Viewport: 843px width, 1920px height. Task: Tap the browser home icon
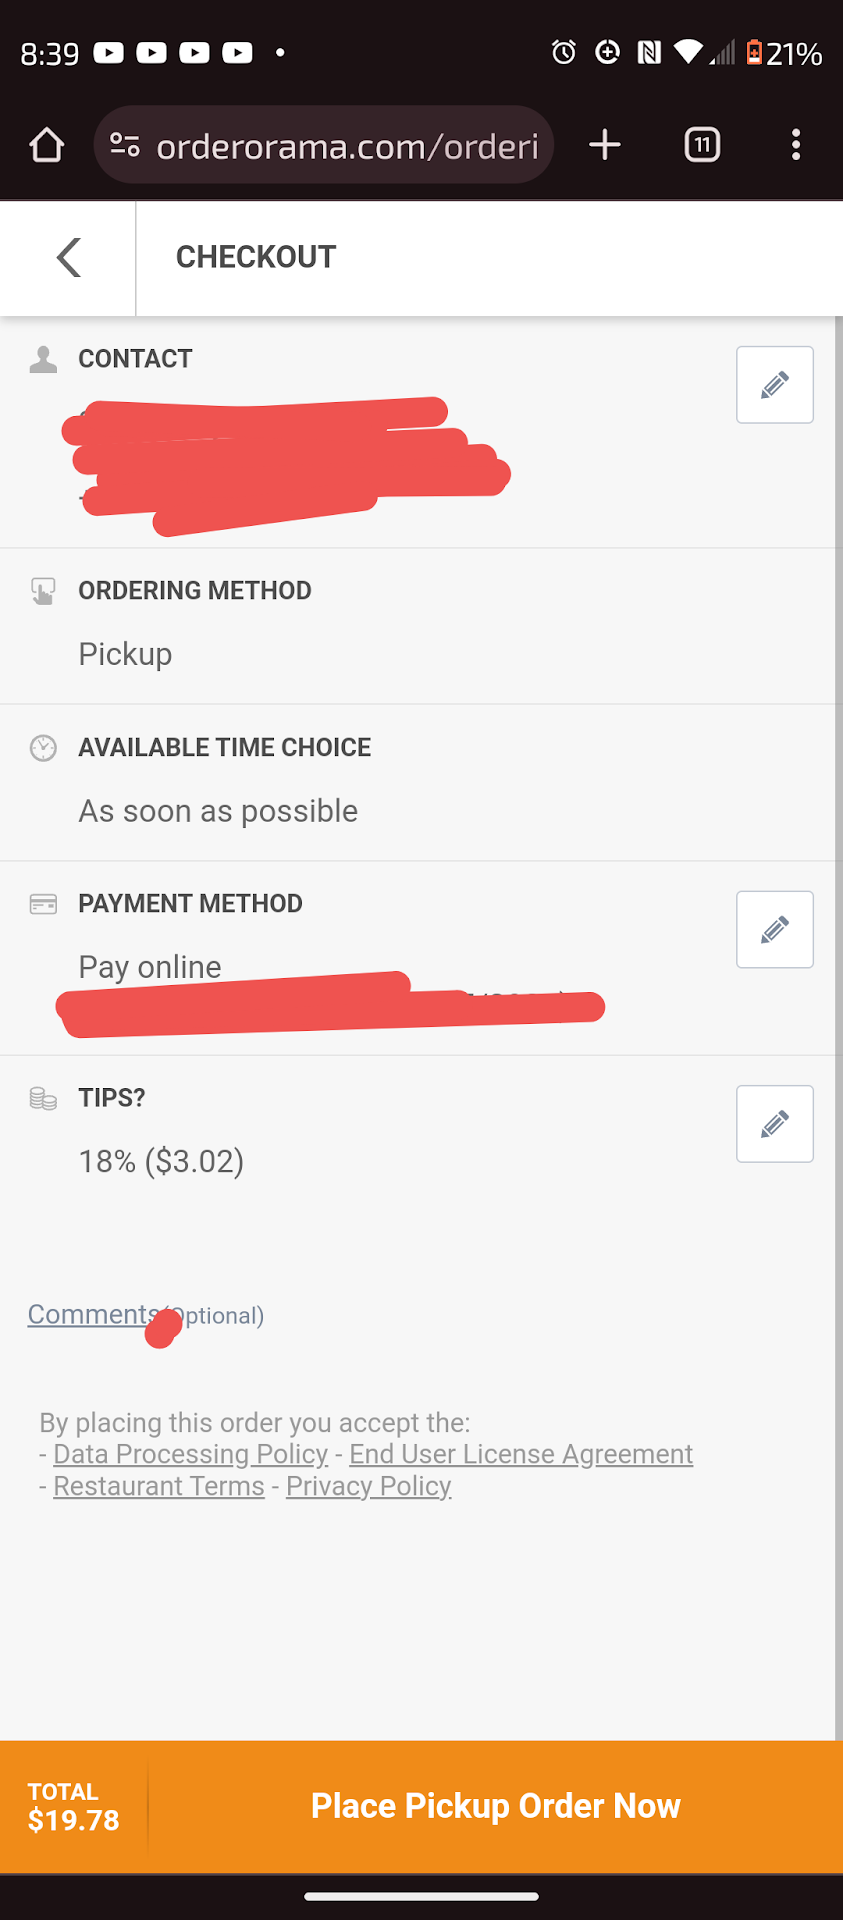click(x=46, y=145)
